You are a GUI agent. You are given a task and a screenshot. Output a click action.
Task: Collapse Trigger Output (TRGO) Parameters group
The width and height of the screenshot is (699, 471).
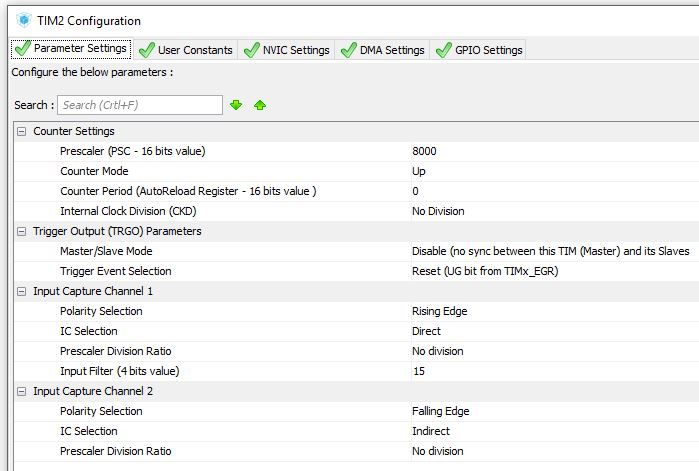point(21,231)
